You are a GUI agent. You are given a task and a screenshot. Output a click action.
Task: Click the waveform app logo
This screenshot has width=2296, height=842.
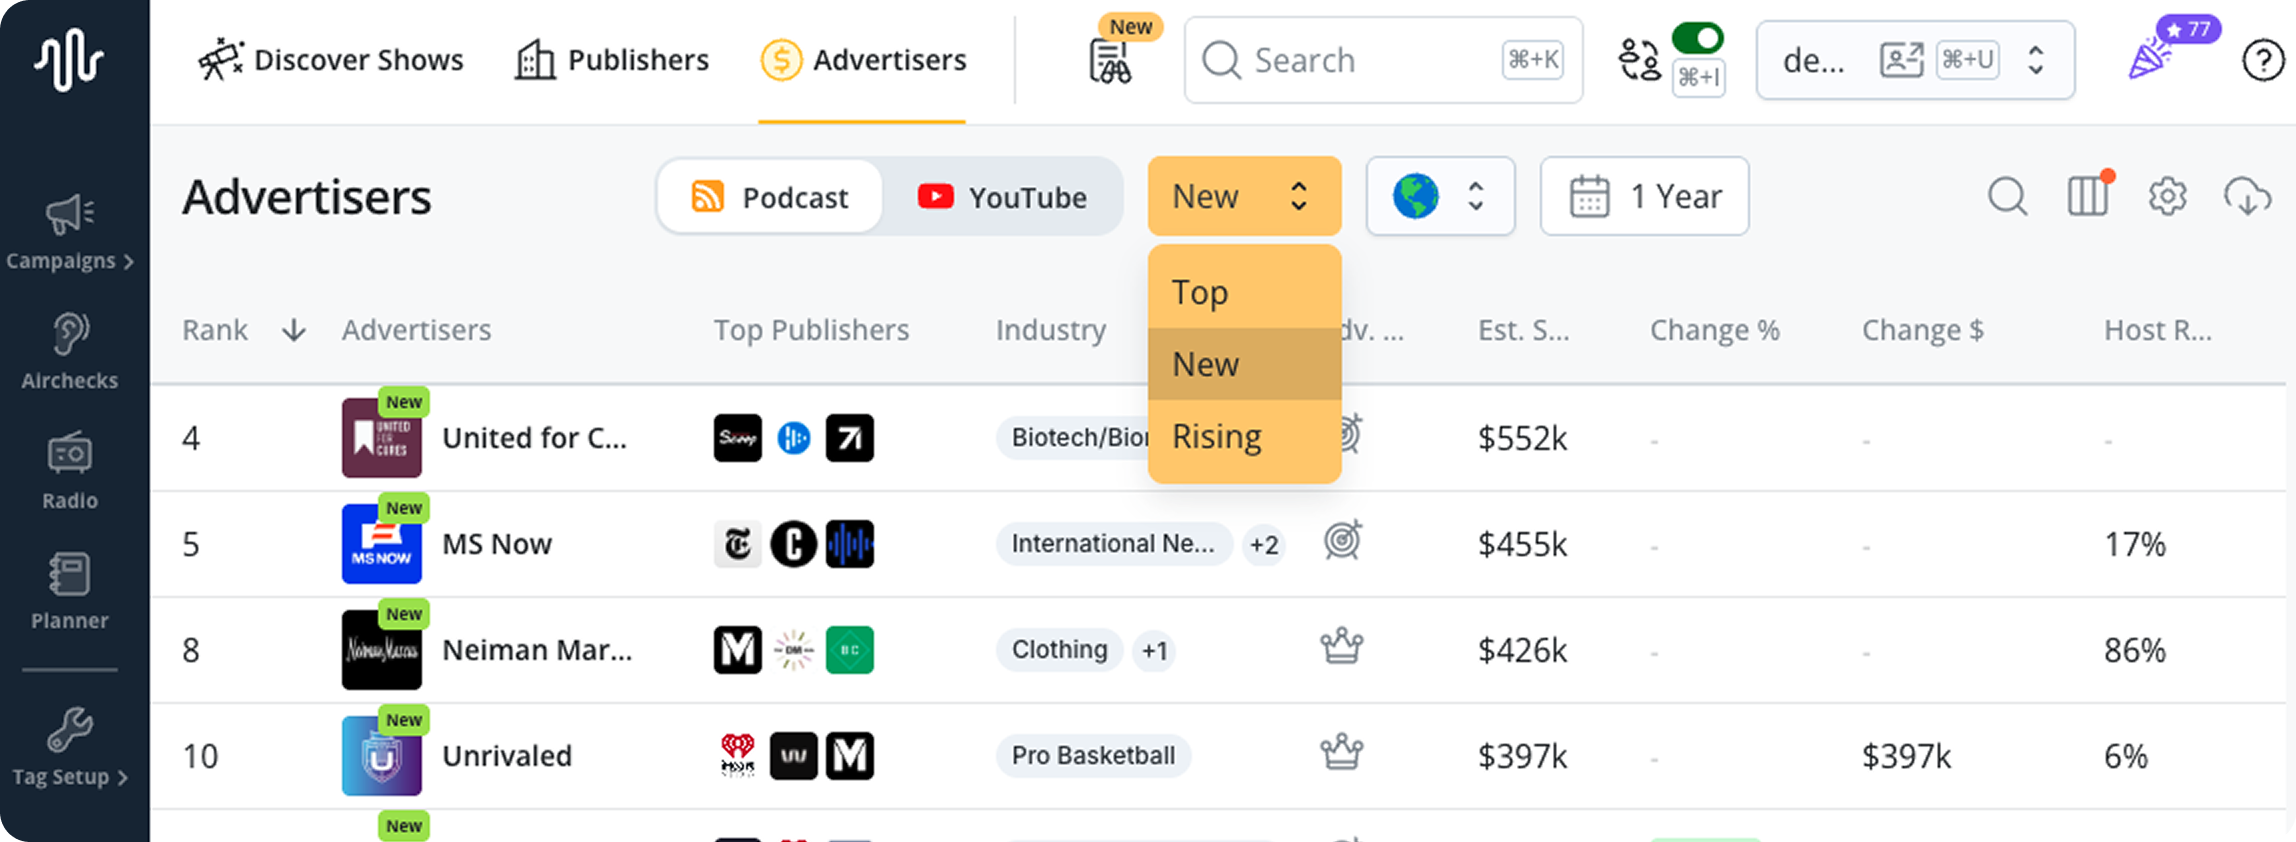click(x=69, y=59)
